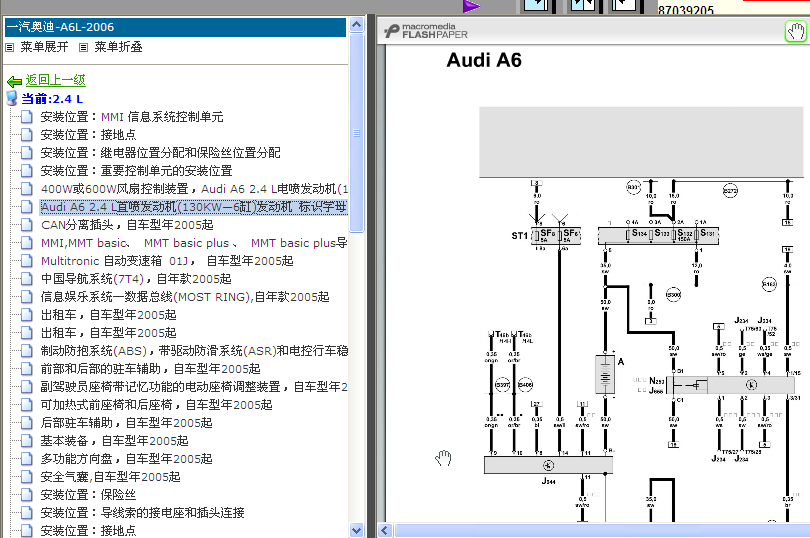Click document icon for 可加热式前座椅和后座椅
Screen dimensions: 810x538
click(27, 405)
